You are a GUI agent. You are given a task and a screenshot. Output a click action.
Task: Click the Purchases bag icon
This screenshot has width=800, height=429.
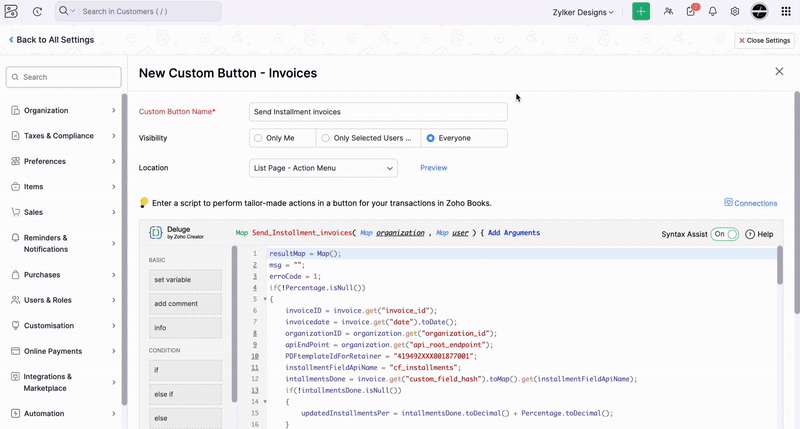(x=15, y=274)
